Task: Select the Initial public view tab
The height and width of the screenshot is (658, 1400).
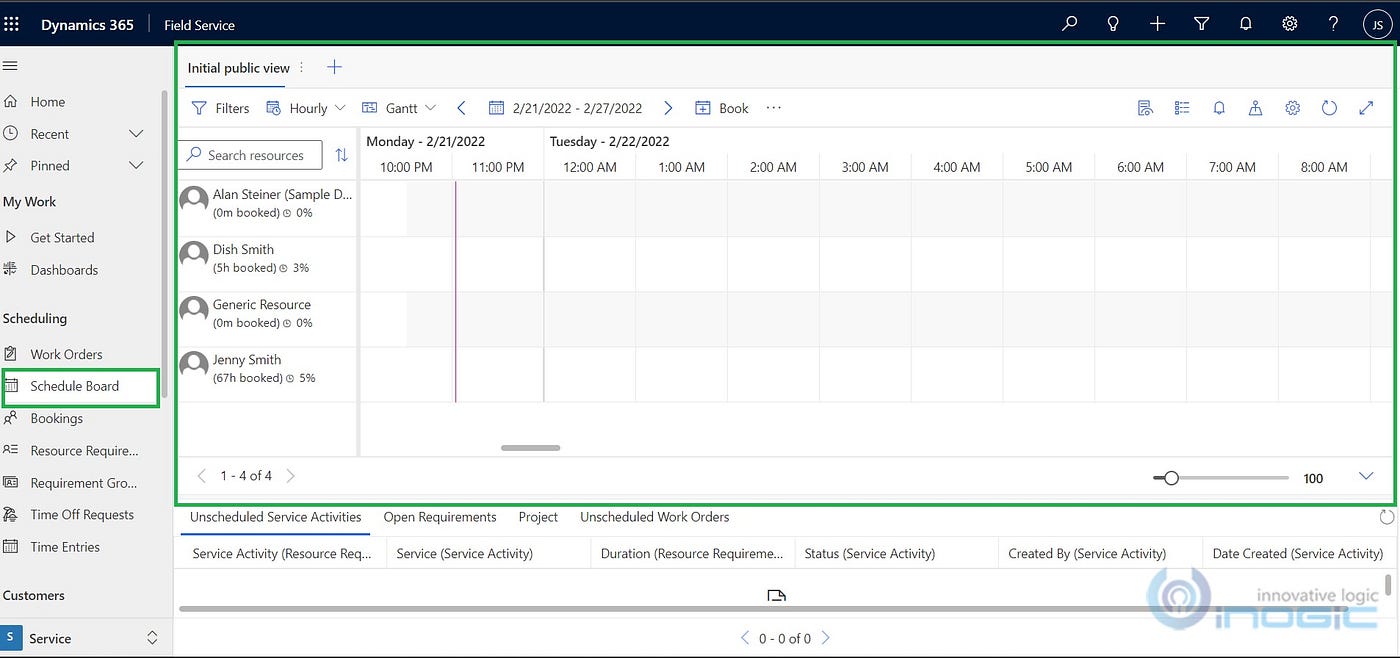Action: coord(239,68)
